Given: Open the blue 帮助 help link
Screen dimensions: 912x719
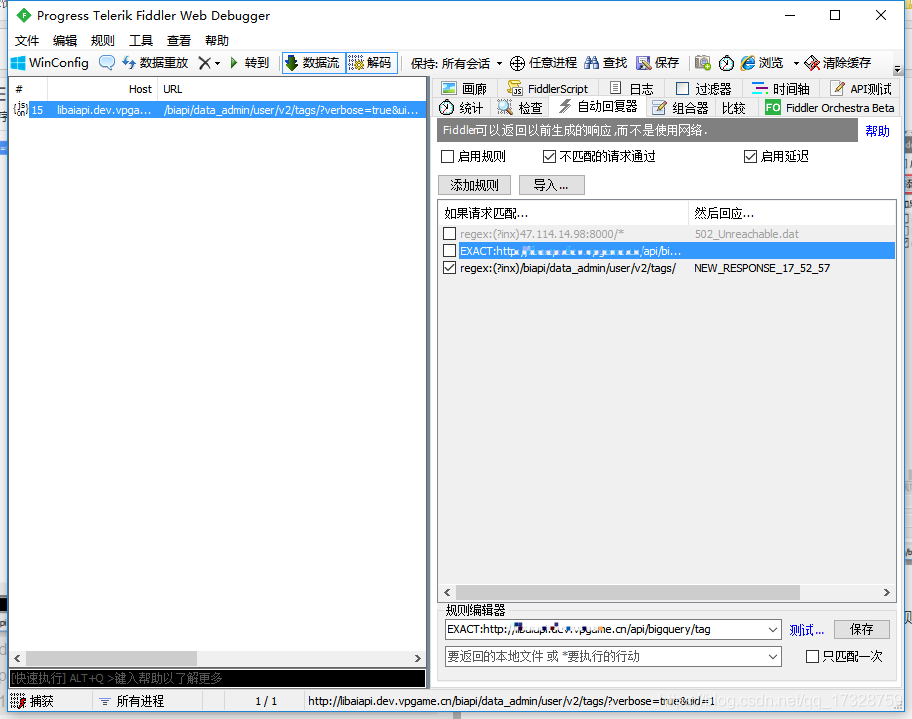Looking at the screenshot, I should click(x=877, y=131).
